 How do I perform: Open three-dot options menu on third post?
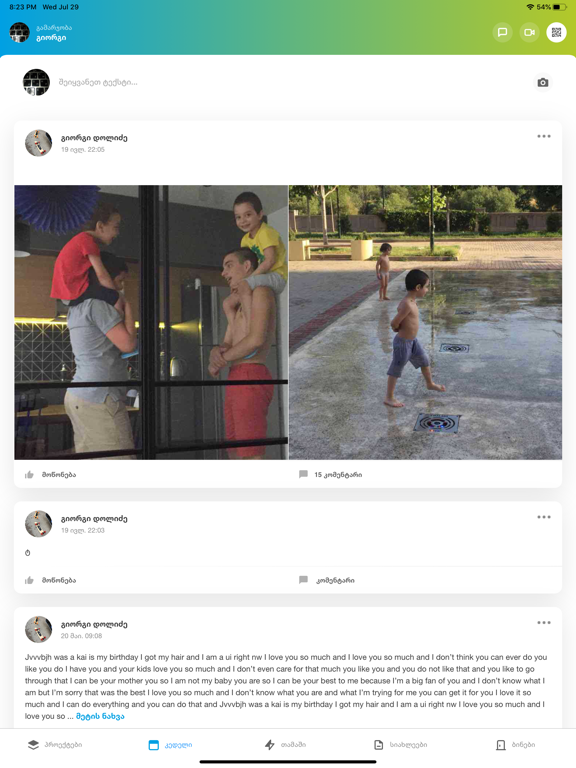pyautogui.click(x=544, y=623)
